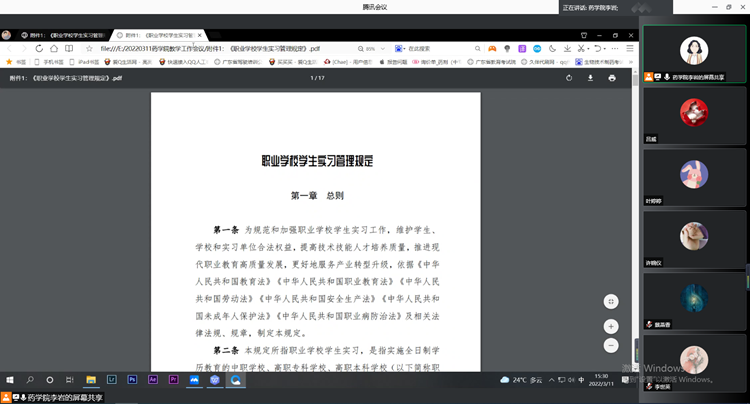Open the browser hamburger main menu
Image resolution: width=750 pixels, height=404 pixels.
630,48
